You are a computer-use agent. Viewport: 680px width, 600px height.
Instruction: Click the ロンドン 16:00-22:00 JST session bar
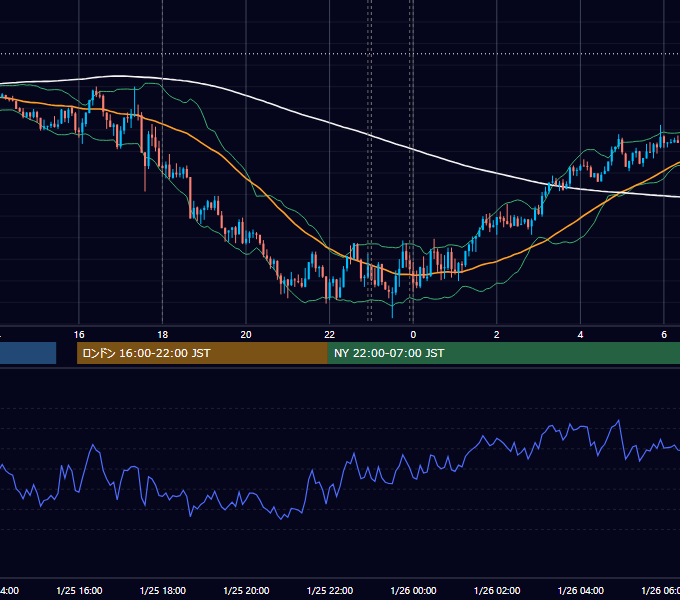202,353
